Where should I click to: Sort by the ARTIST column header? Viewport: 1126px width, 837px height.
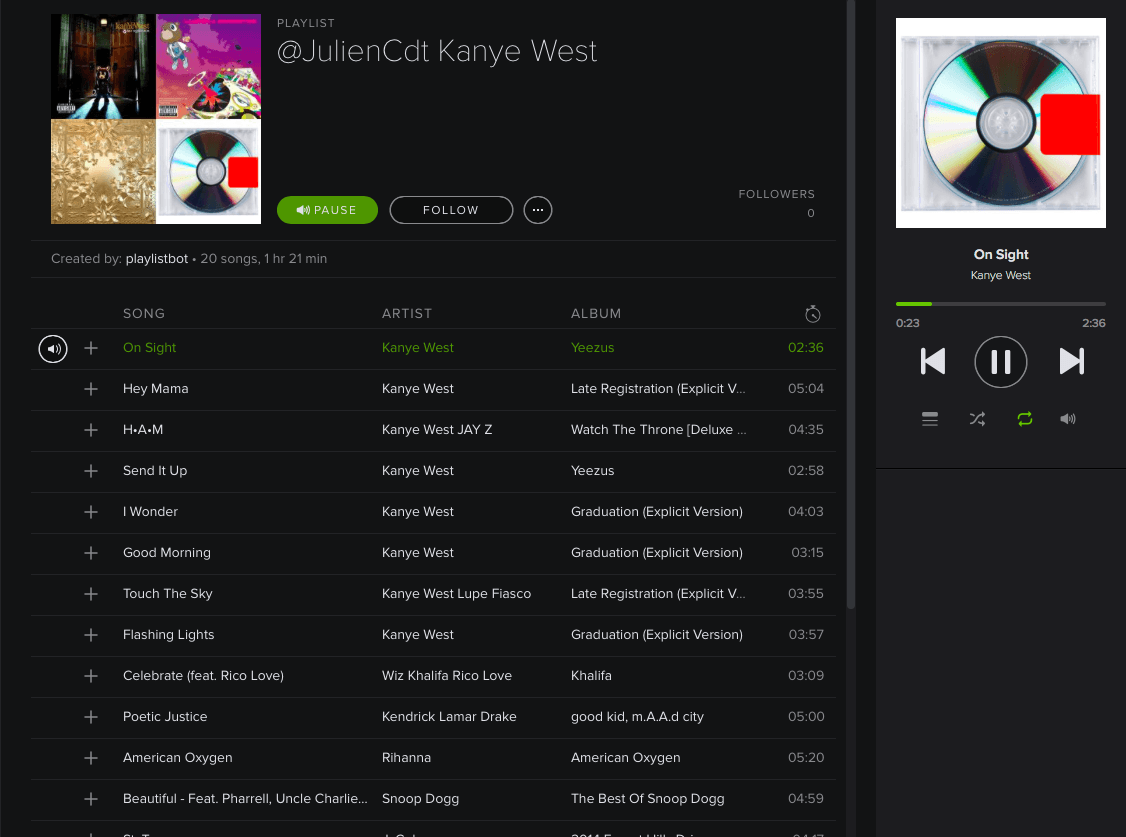(406, 314)
